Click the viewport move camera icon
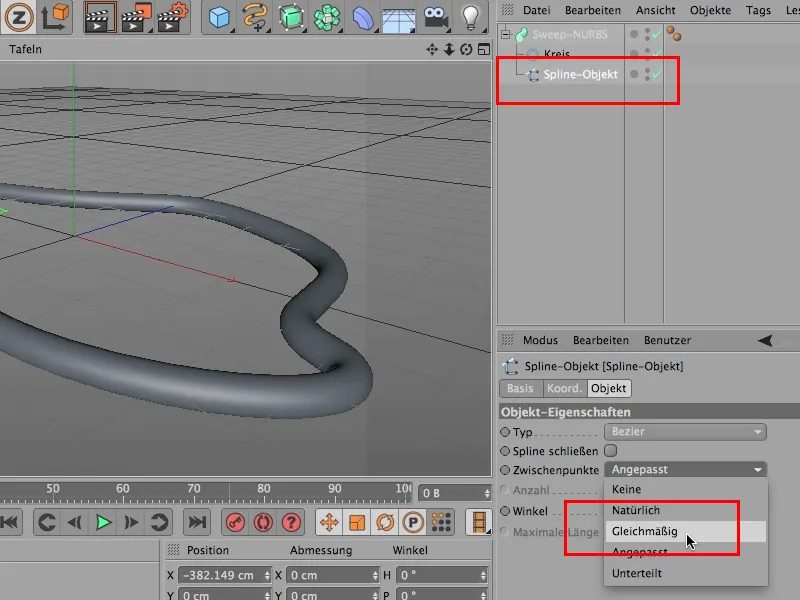 tap(432, 49)
